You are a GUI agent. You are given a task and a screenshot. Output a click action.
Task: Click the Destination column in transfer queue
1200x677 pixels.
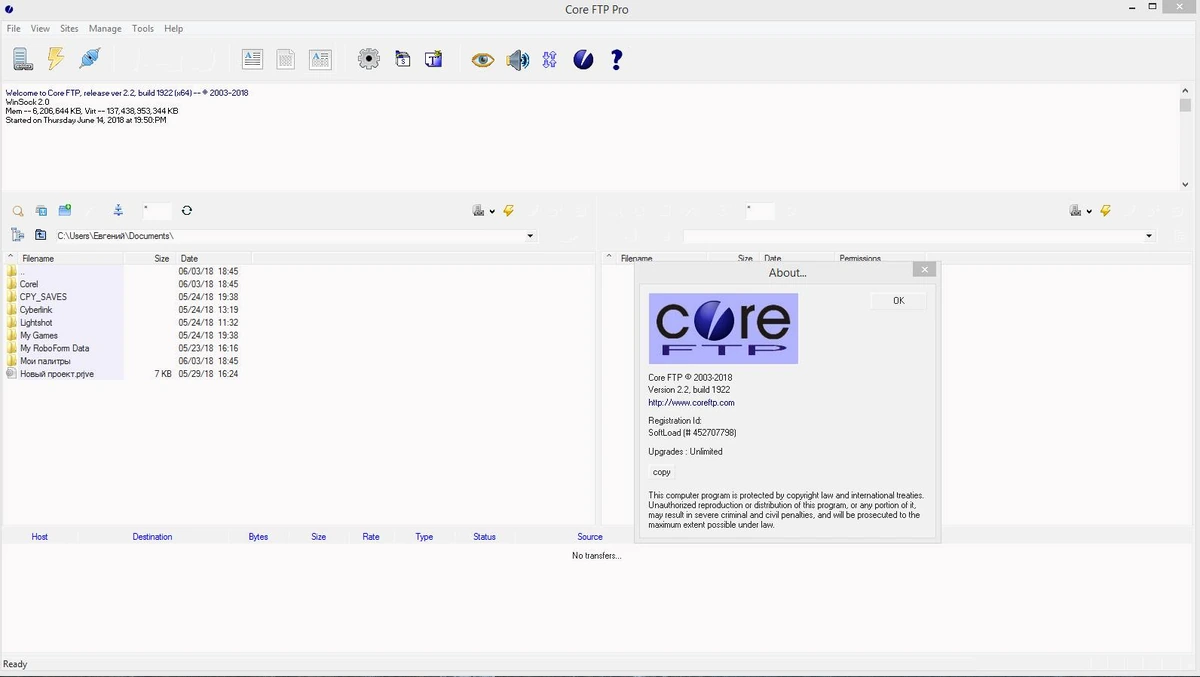click(x=152, y=537)
